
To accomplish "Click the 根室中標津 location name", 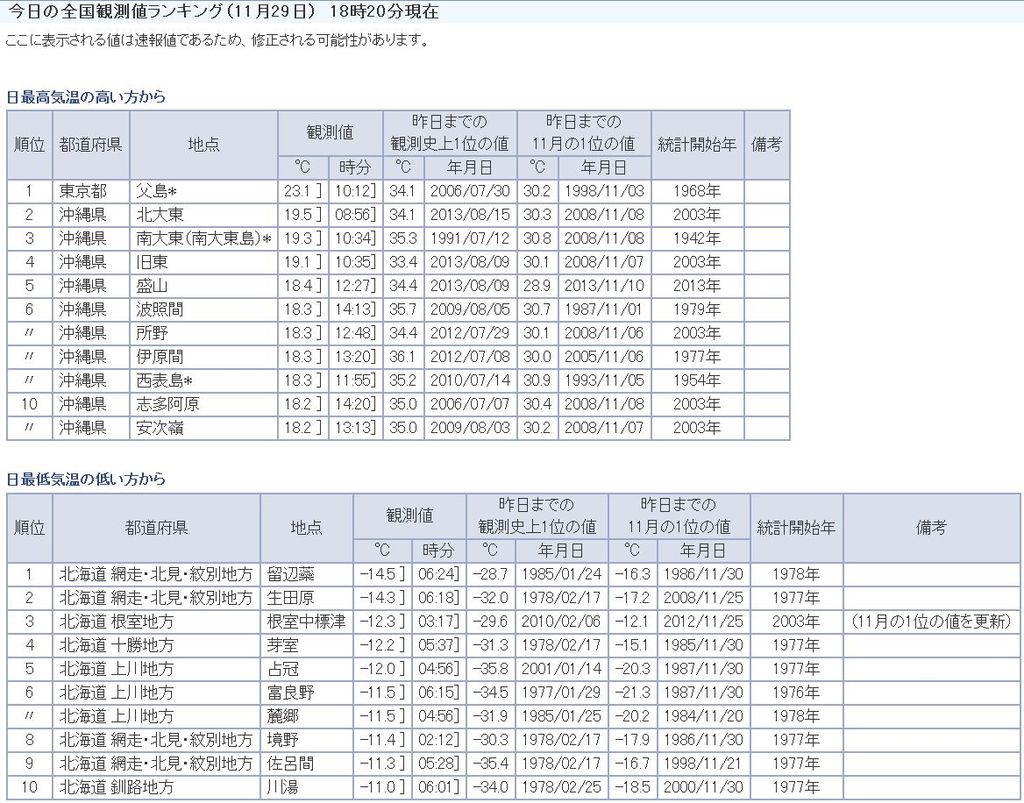I will pos(306,622).
